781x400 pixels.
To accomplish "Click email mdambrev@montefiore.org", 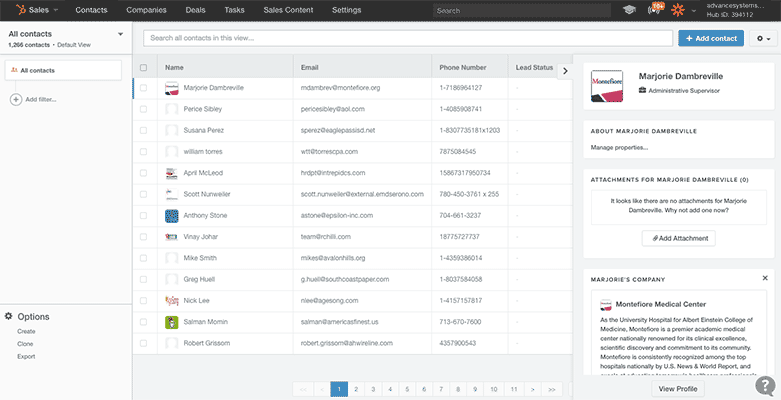I will pos(341,88).
